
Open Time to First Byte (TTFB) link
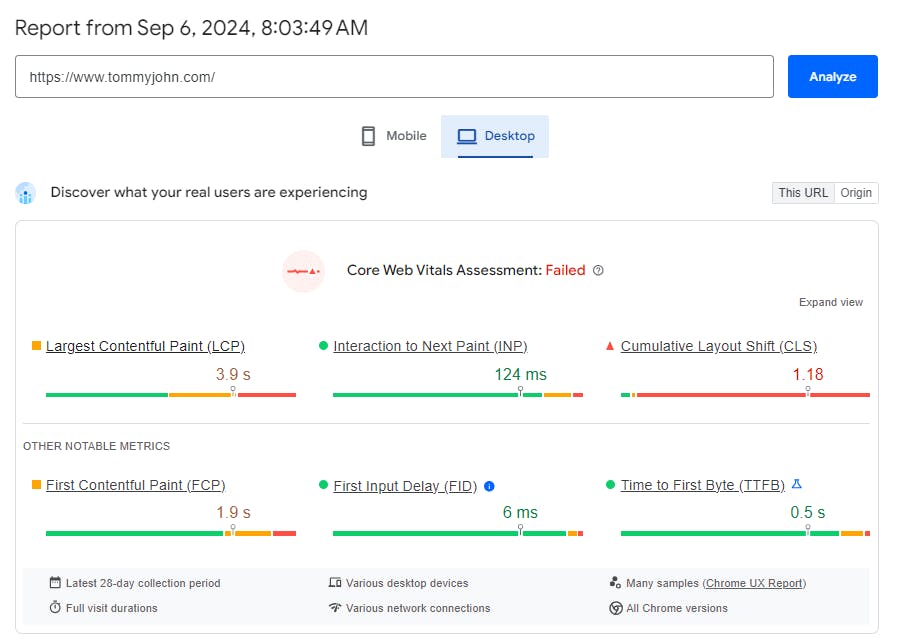[x=703, y=485]
